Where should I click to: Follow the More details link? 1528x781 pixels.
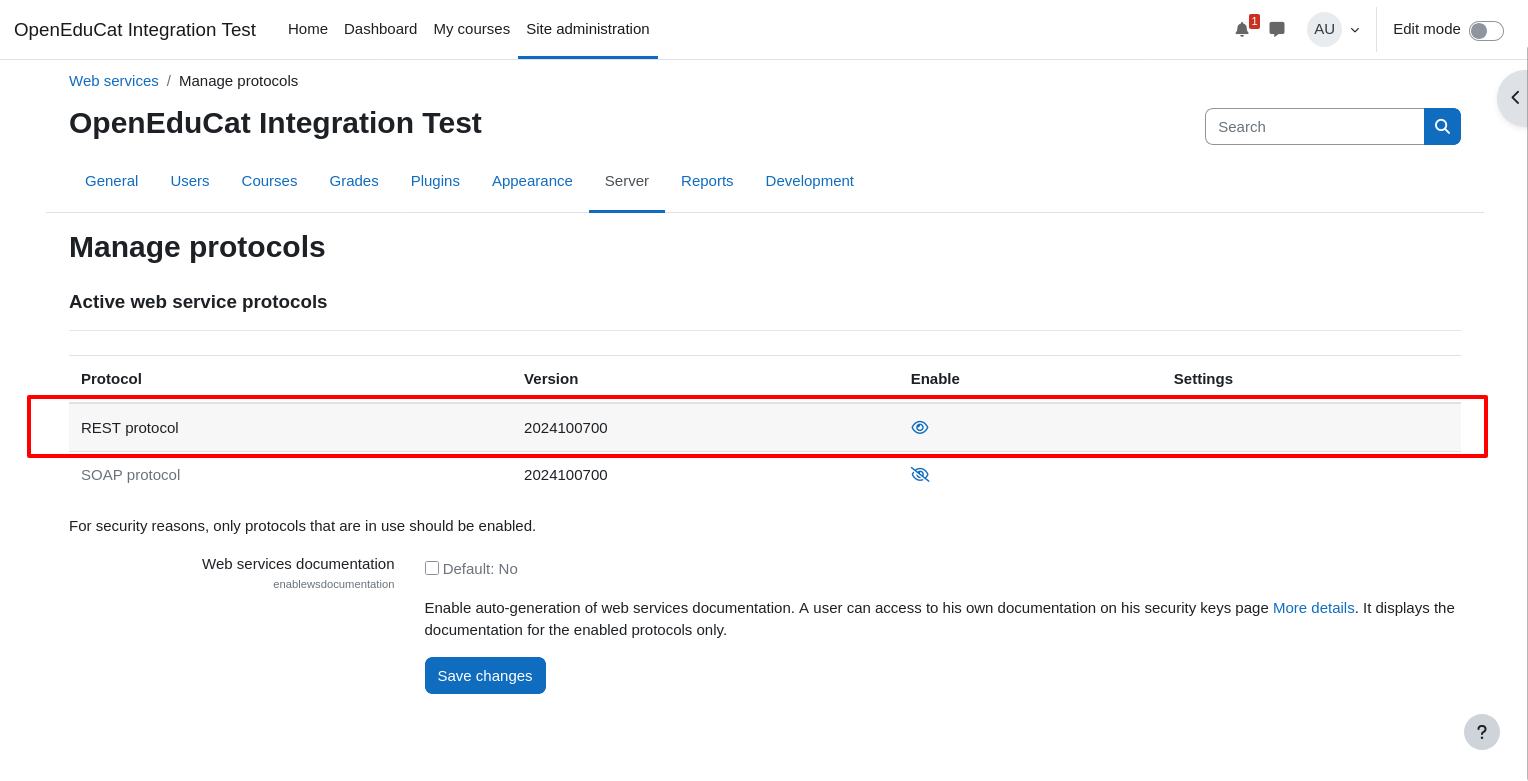1314,608
